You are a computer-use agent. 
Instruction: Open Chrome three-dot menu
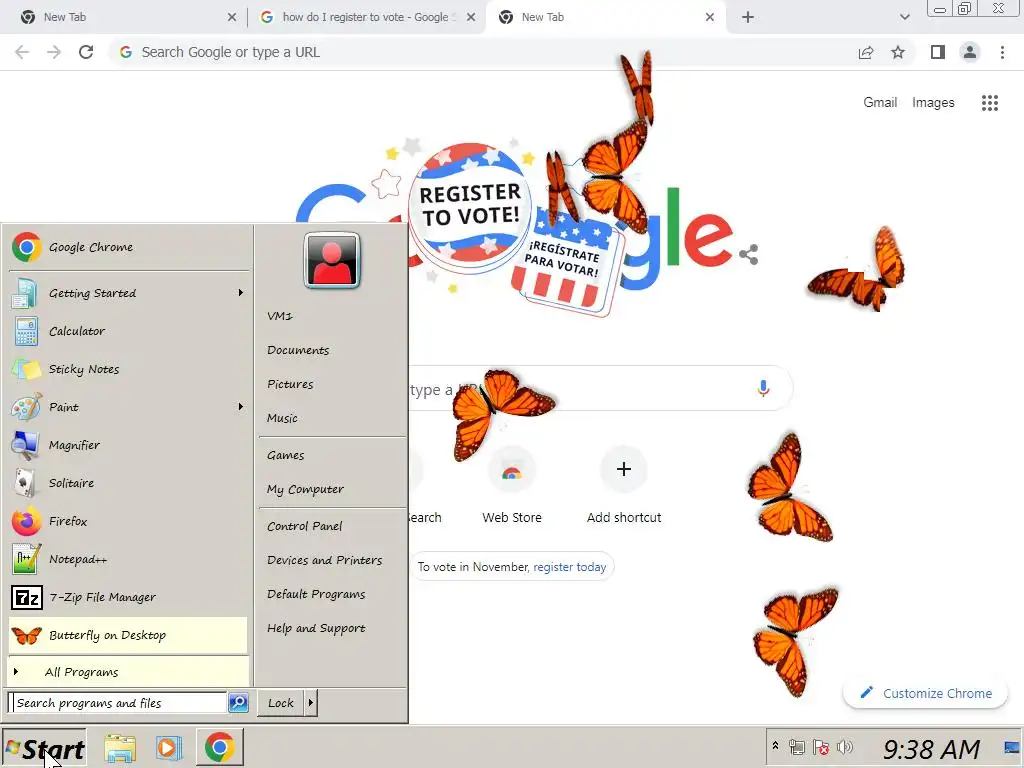[1002, 52]
